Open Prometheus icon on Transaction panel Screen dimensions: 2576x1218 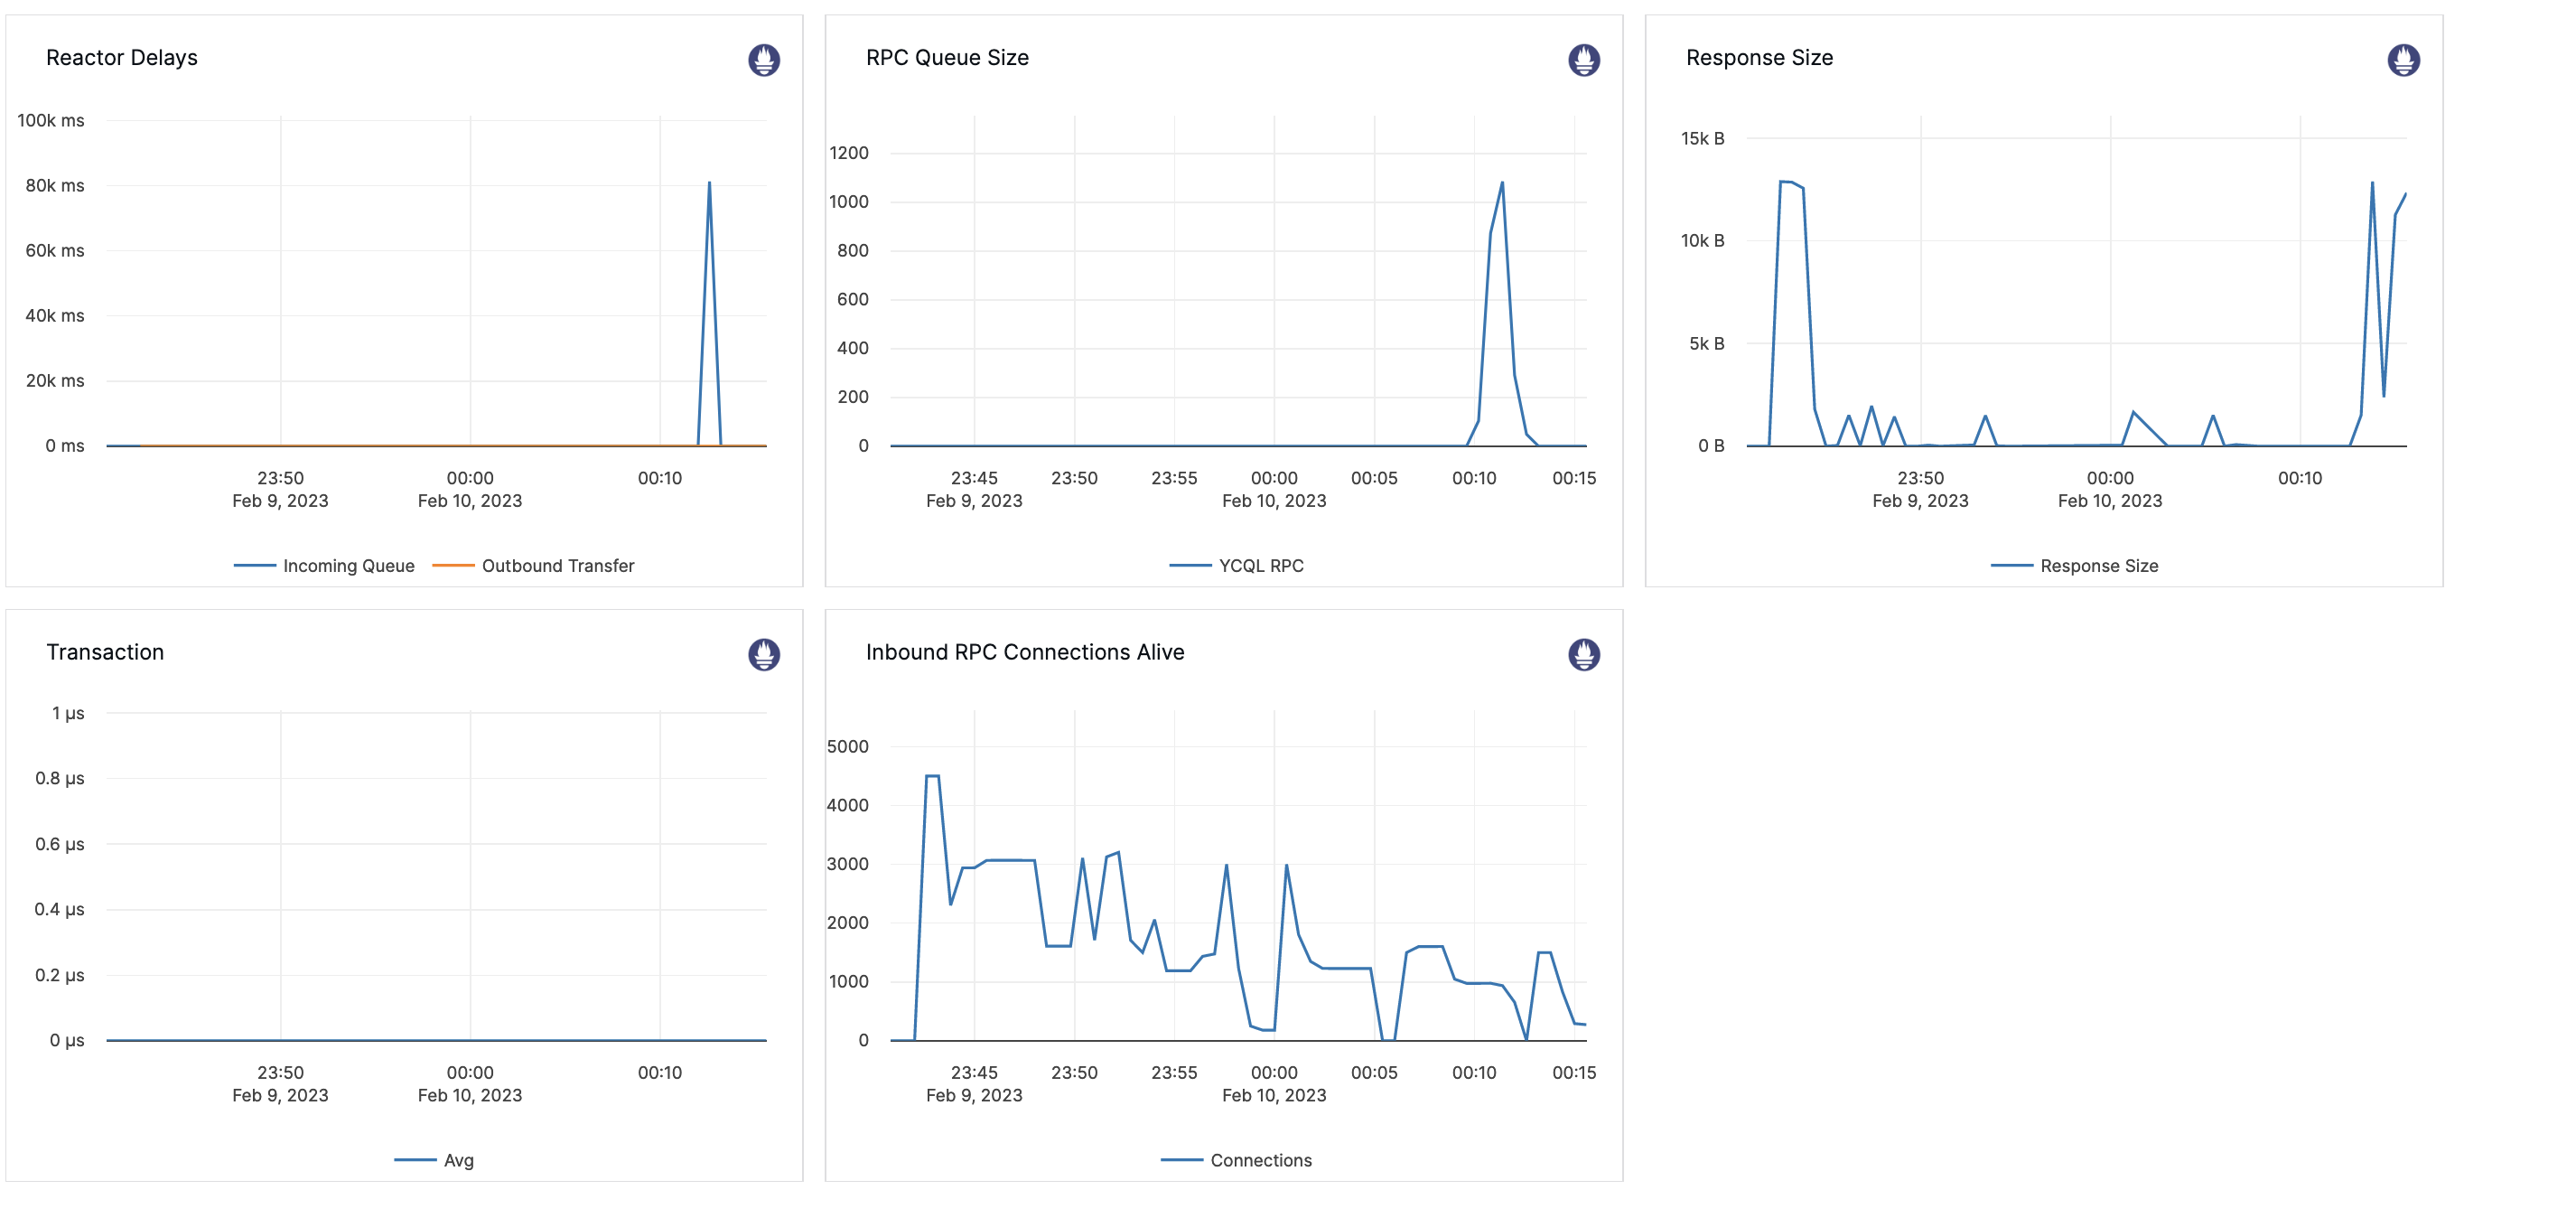(764, 654)
